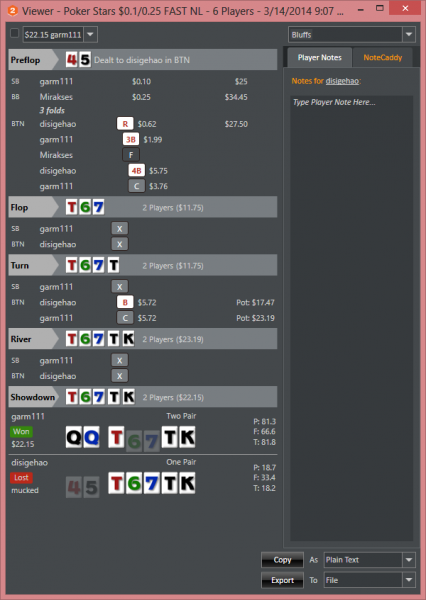The image size is (426, 600).
Task: Click disigehao's flop X check badge
Action: pyautogui.click(x=119, y=244)
